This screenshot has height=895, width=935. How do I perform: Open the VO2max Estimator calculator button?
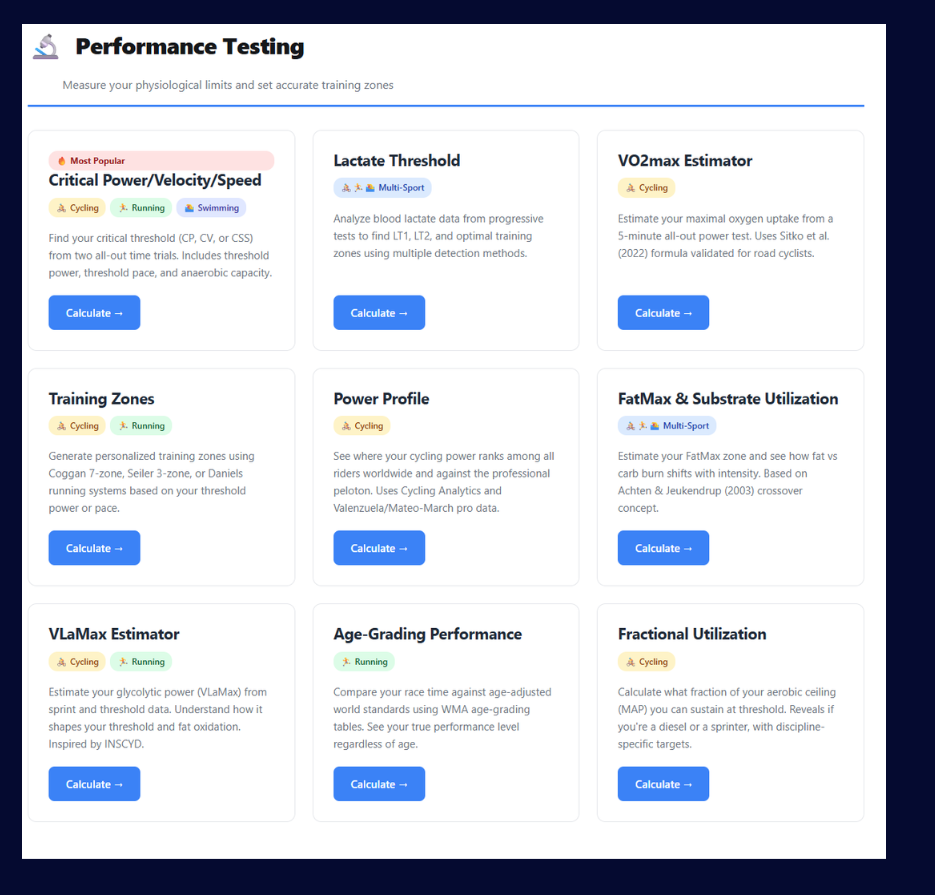663,313
